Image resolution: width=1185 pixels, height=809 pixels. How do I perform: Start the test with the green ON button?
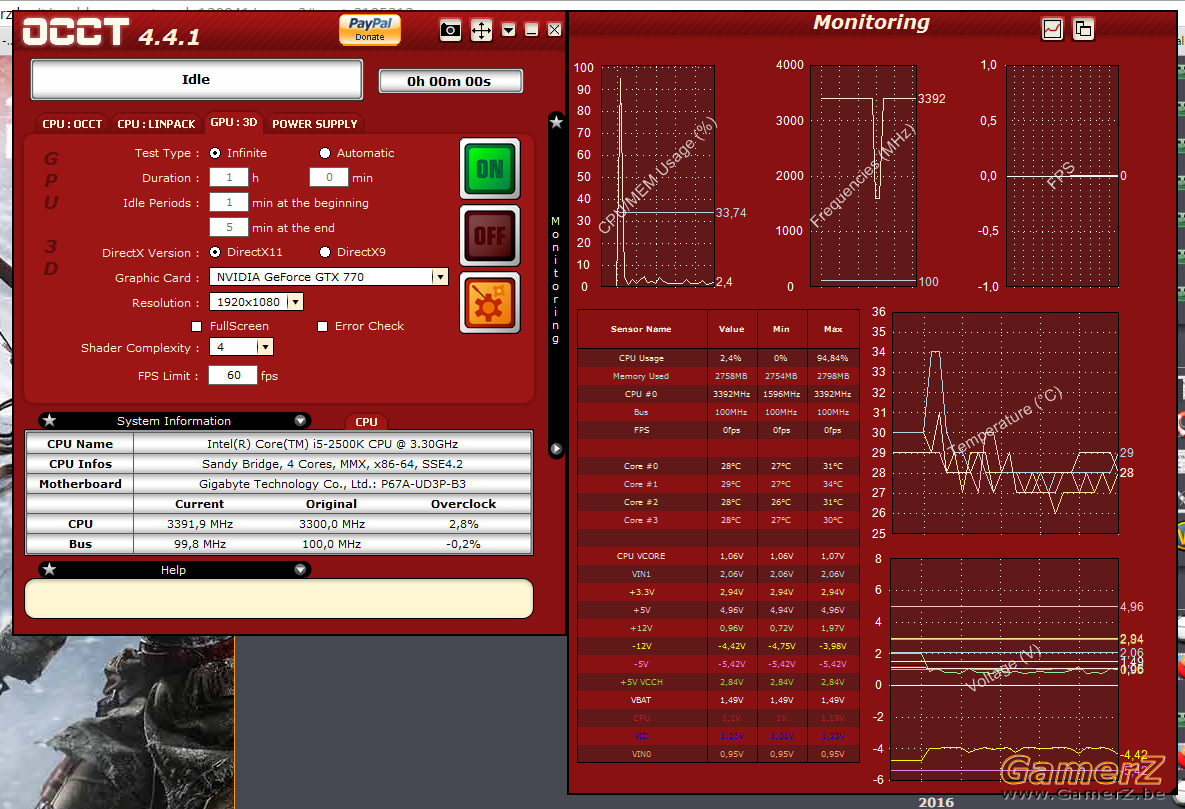pos(490,169)
